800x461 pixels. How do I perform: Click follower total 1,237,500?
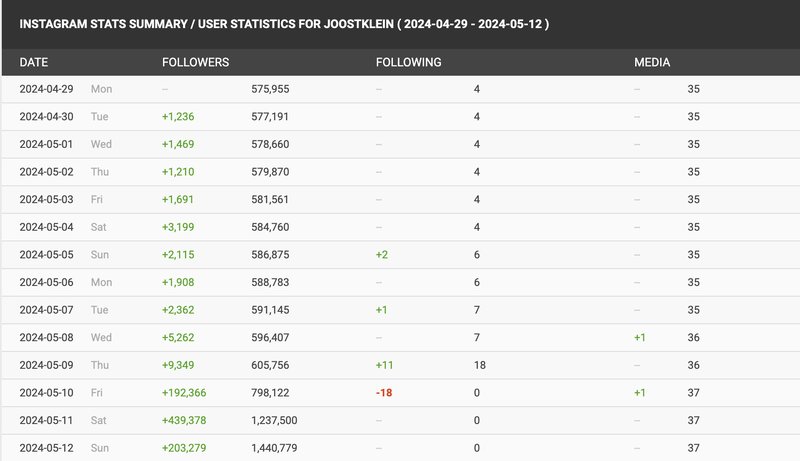[274, 420]
